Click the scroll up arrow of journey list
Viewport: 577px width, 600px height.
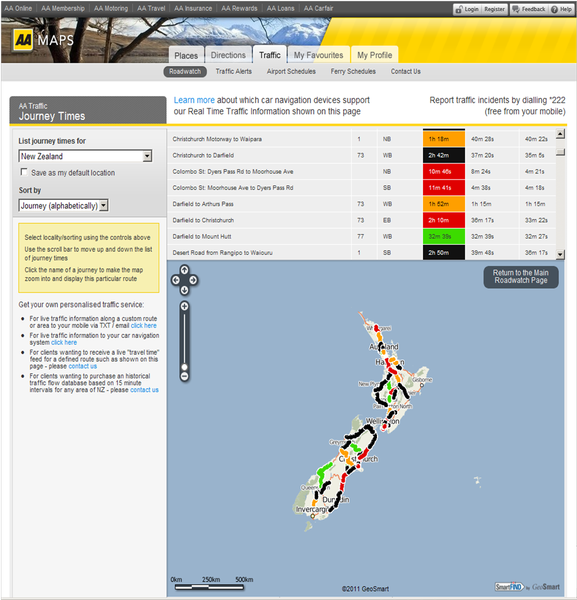(560, 134)
